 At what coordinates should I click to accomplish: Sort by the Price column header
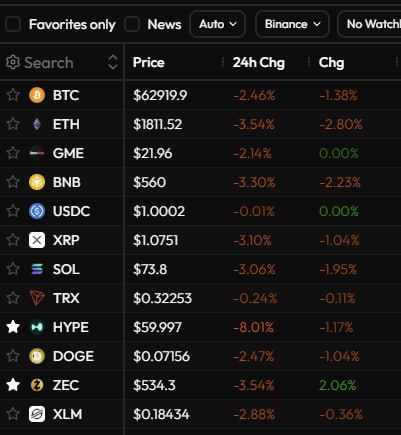(149, 63)
